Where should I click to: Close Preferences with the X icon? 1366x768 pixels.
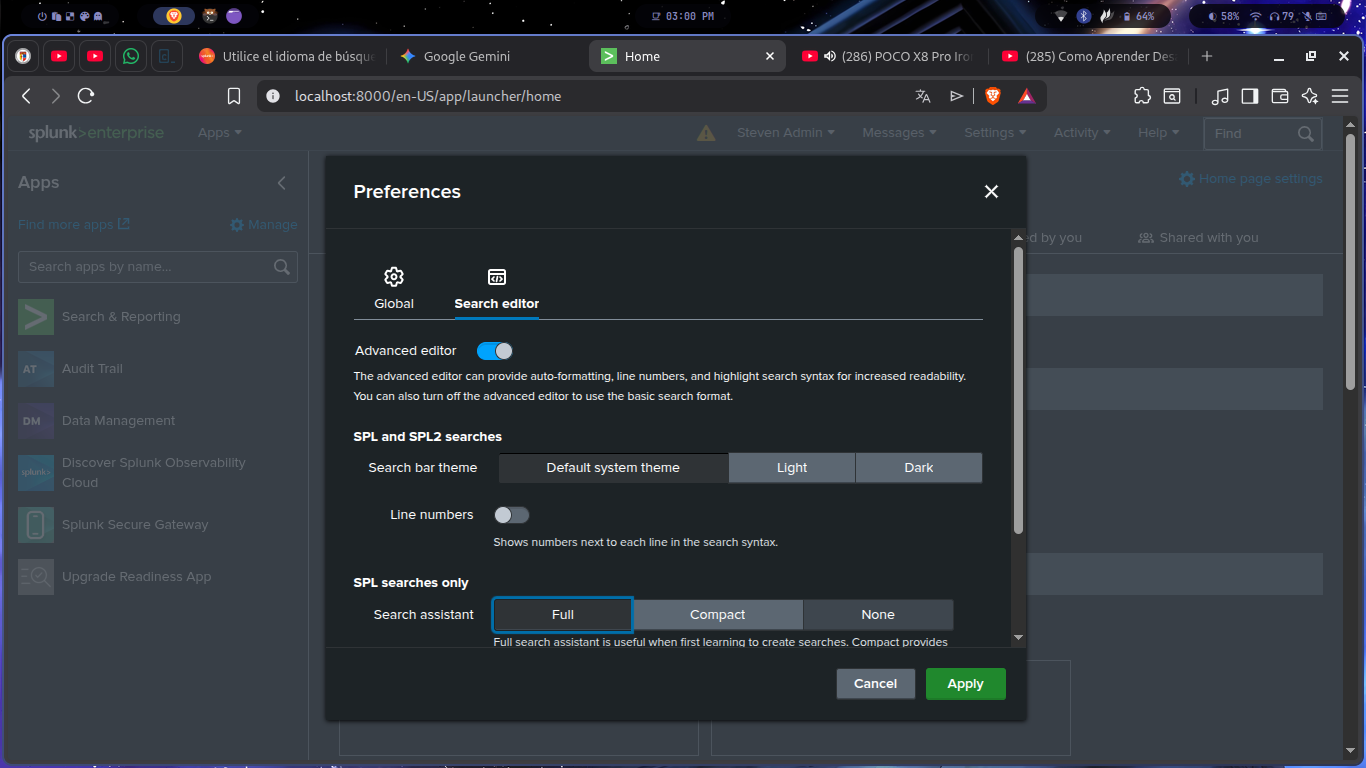tap(991, 192)
